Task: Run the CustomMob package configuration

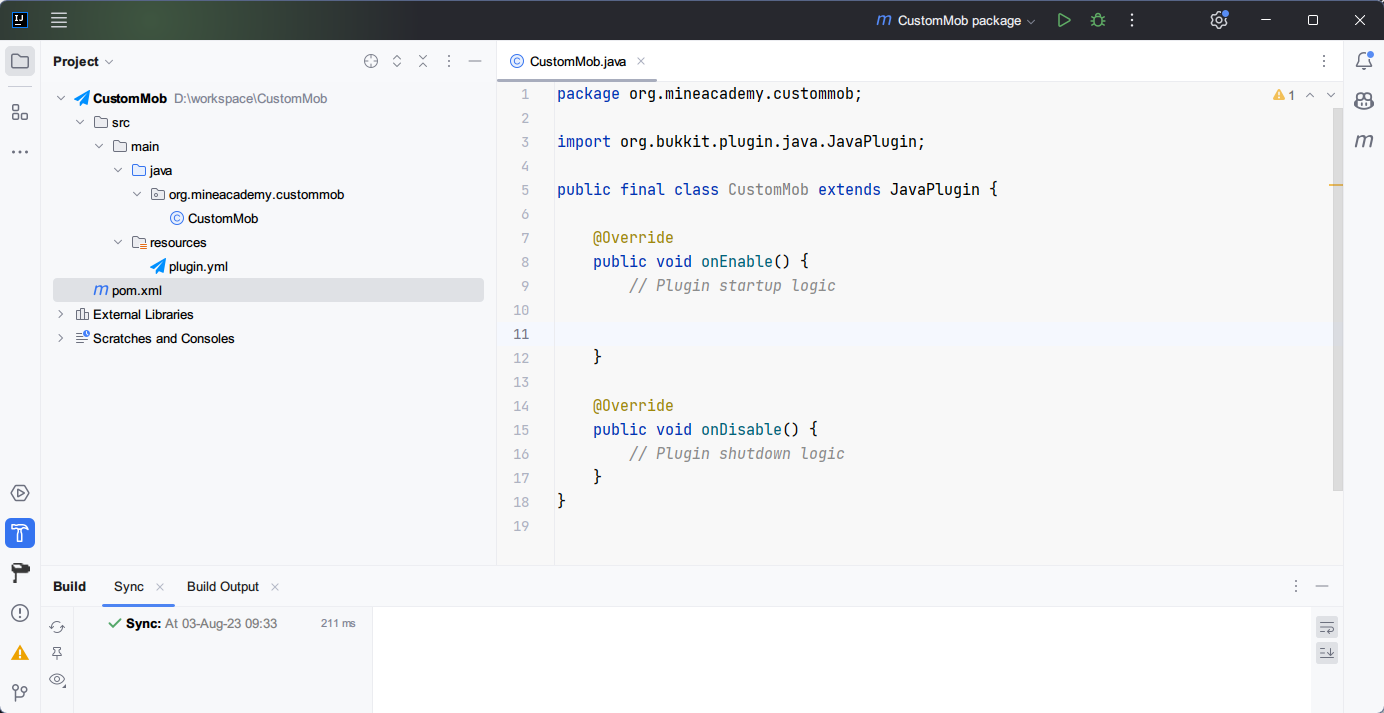Action: click(x=1064, y=20)
